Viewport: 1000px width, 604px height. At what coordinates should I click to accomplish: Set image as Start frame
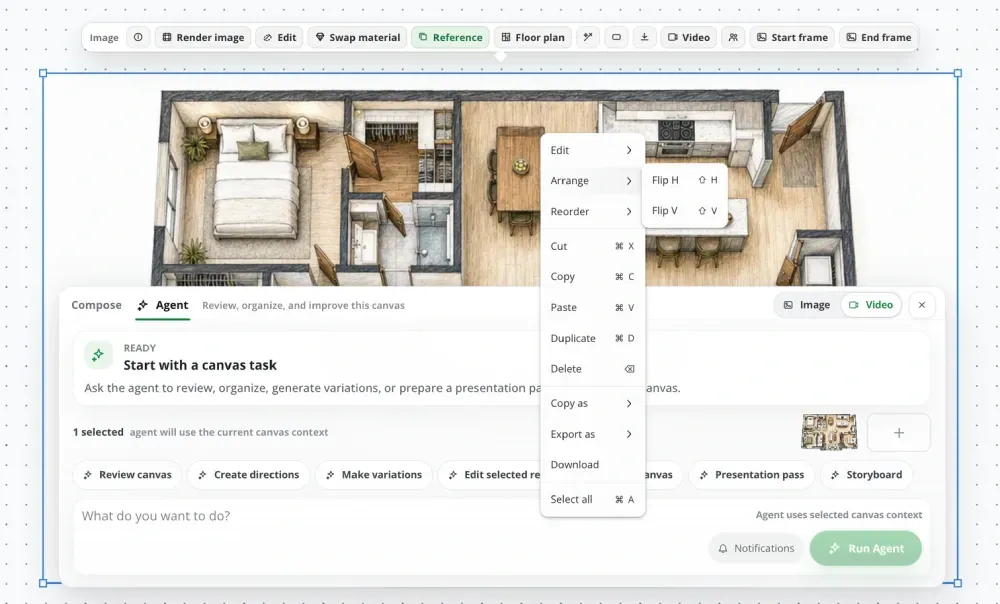click(x=792, y=37)
